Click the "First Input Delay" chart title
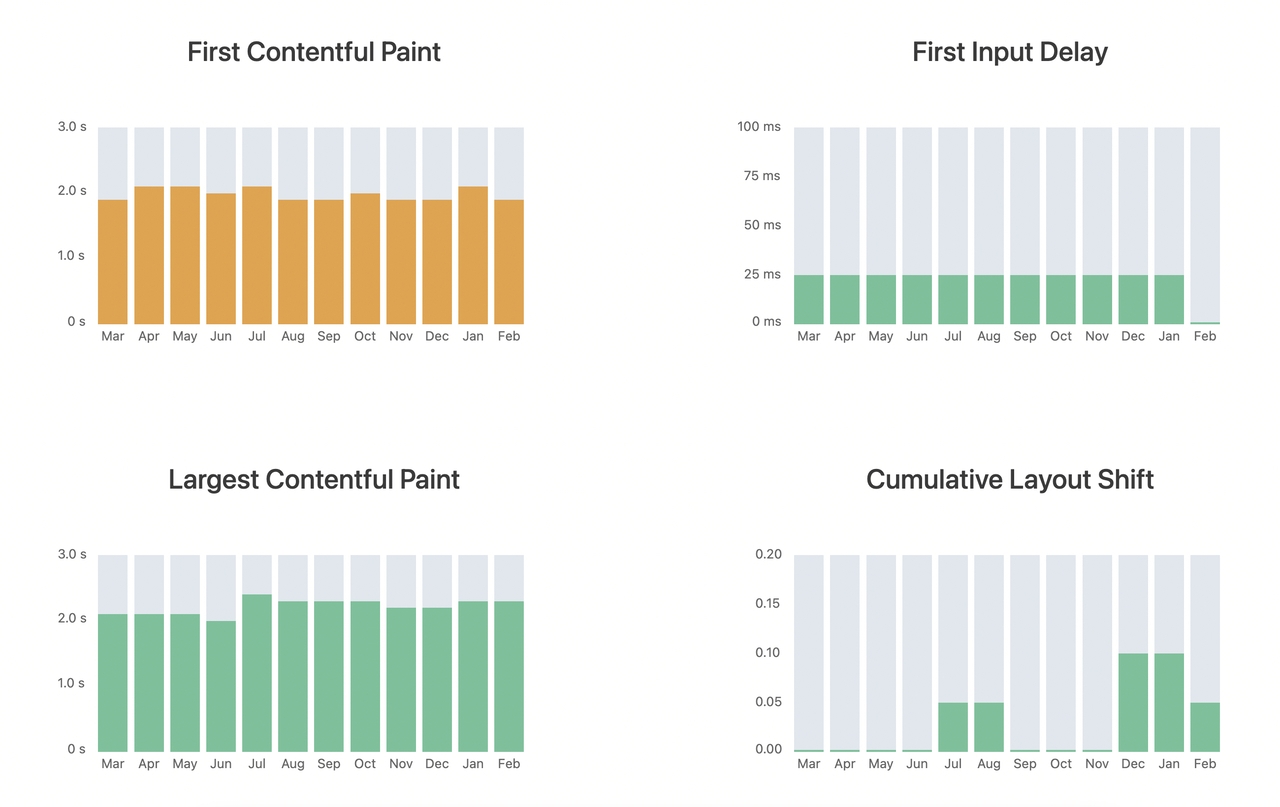This screenshot has width=1280, height=807. coord(1010,52)
